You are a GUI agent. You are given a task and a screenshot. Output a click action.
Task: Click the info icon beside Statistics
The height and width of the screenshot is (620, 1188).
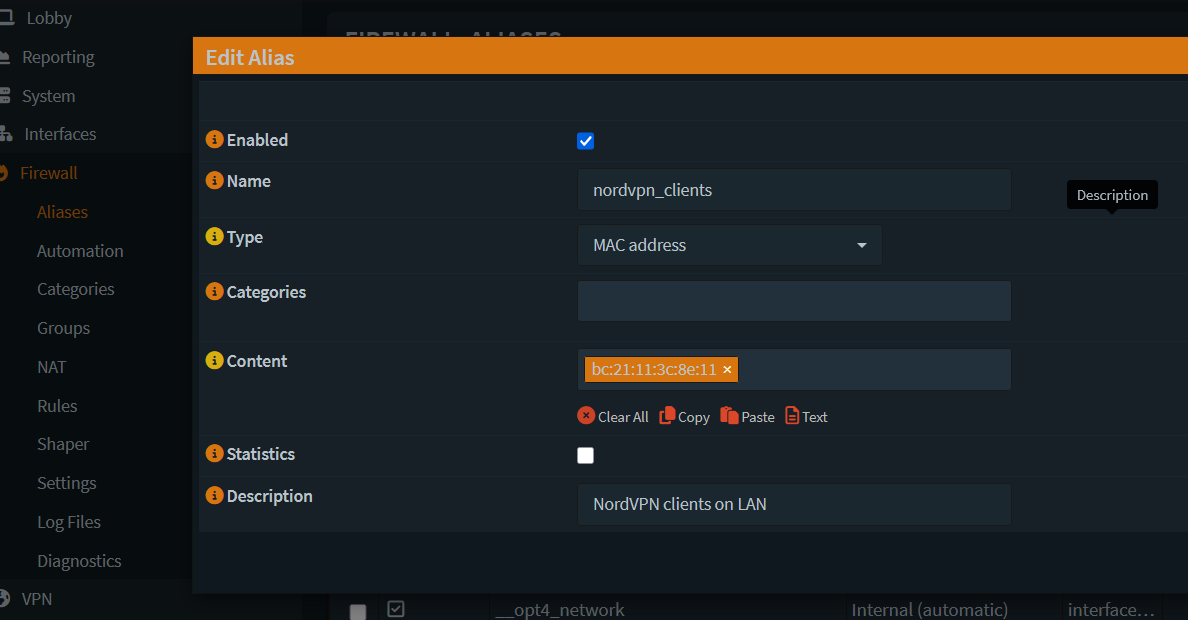coord(214,454)
